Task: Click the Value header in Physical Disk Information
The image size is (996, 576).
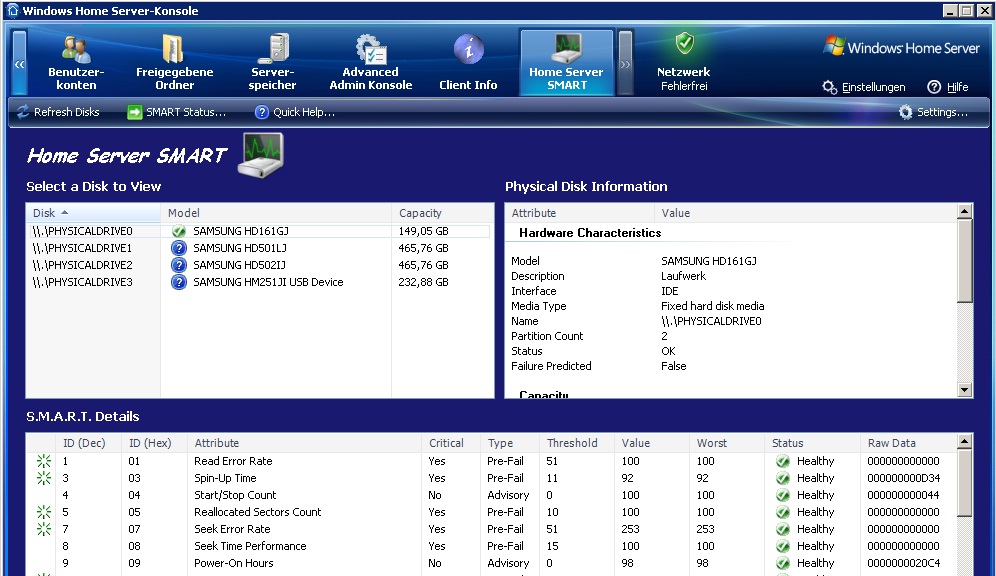Action: coord(805,213)
